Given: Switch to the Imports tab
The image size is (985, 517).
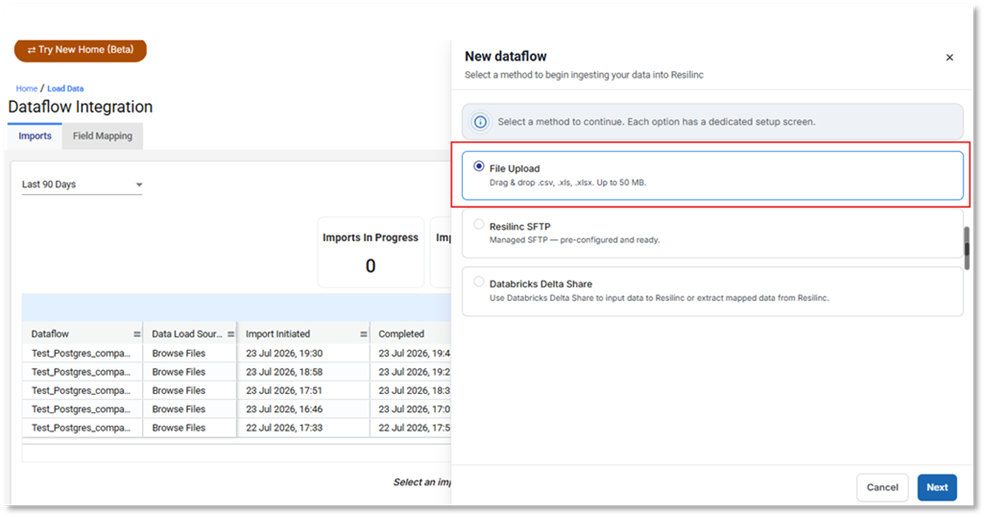Looking at the screenshot, I should (x=35, y=136).
